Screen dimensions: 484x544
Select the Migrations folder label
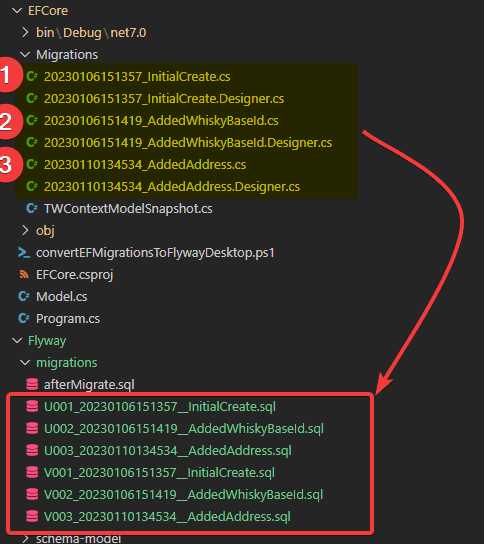pos(67,55)
